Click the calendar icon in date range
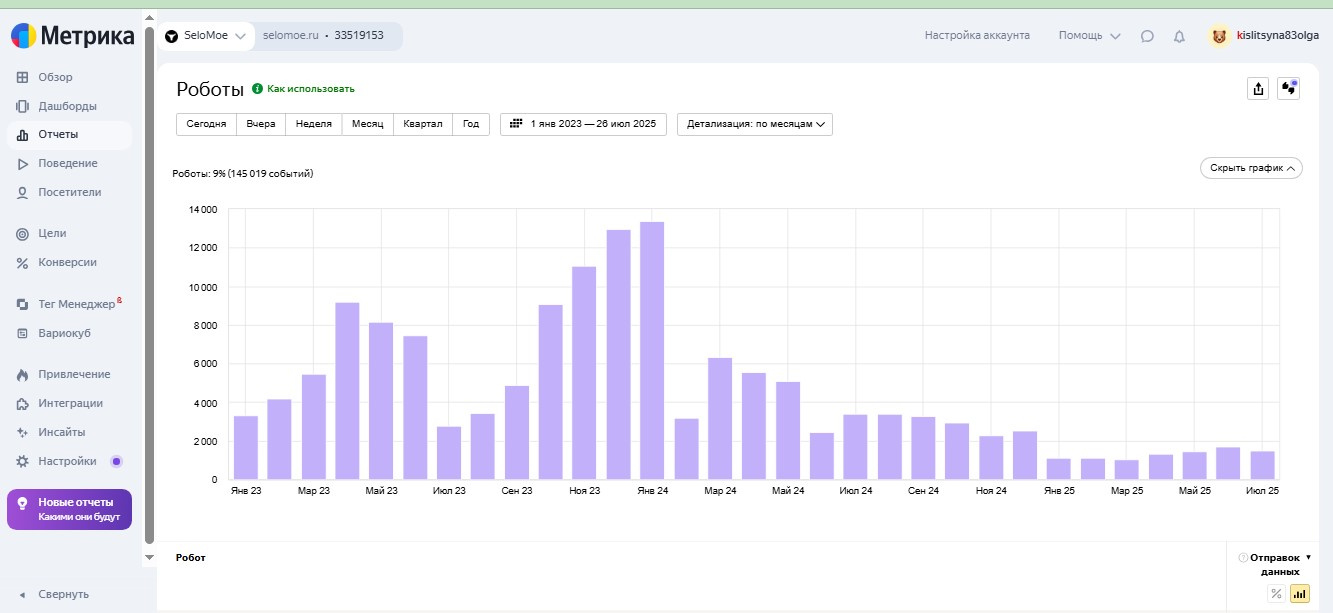 516,124
